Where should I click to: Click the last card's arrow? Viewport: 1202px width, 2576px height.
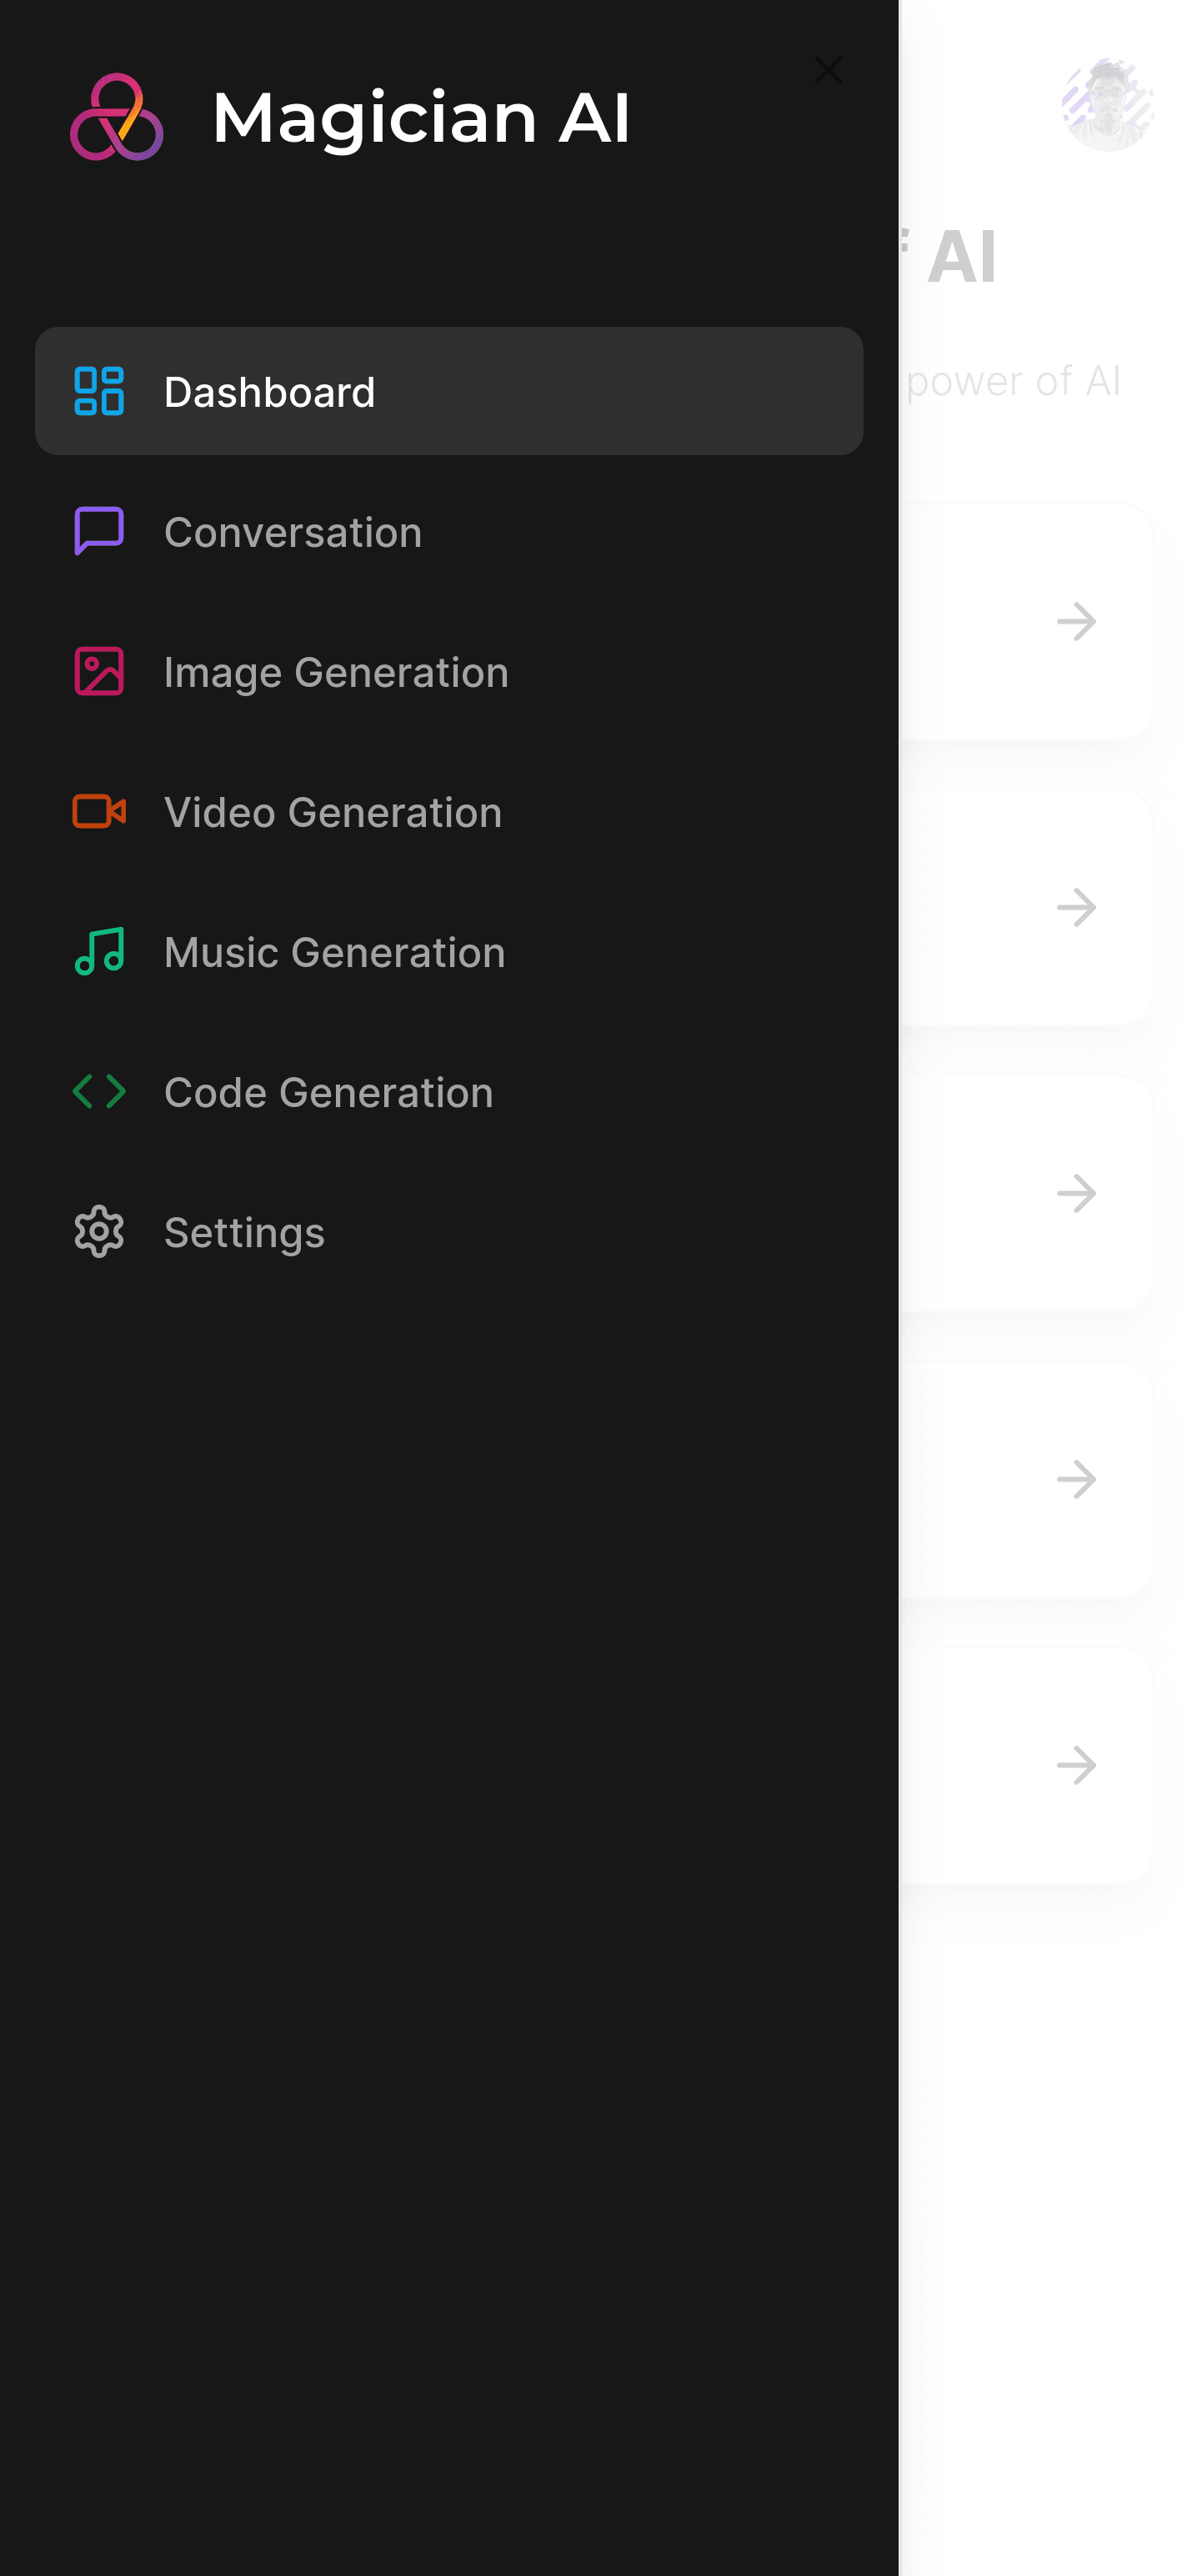(1077, 1765)
